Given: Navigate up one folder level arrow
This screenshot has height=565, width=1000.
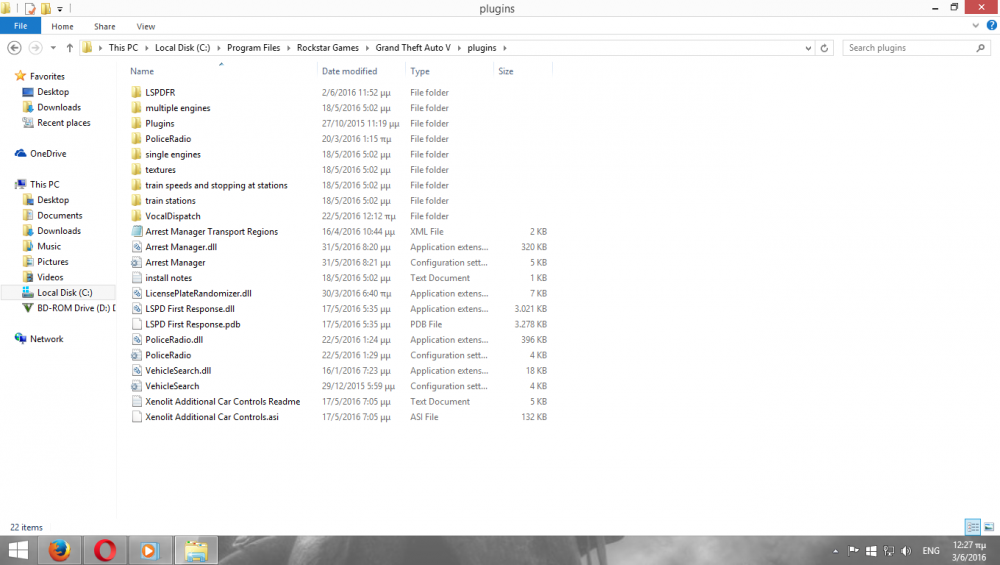Looking at the screenshot, I should [x=70, y=48].
